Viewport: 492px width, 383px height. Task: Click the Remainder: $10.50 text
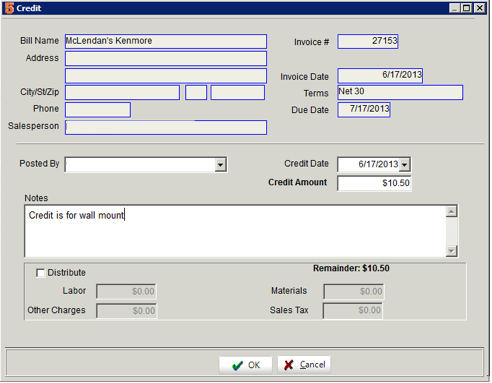(x=351, y=268)
